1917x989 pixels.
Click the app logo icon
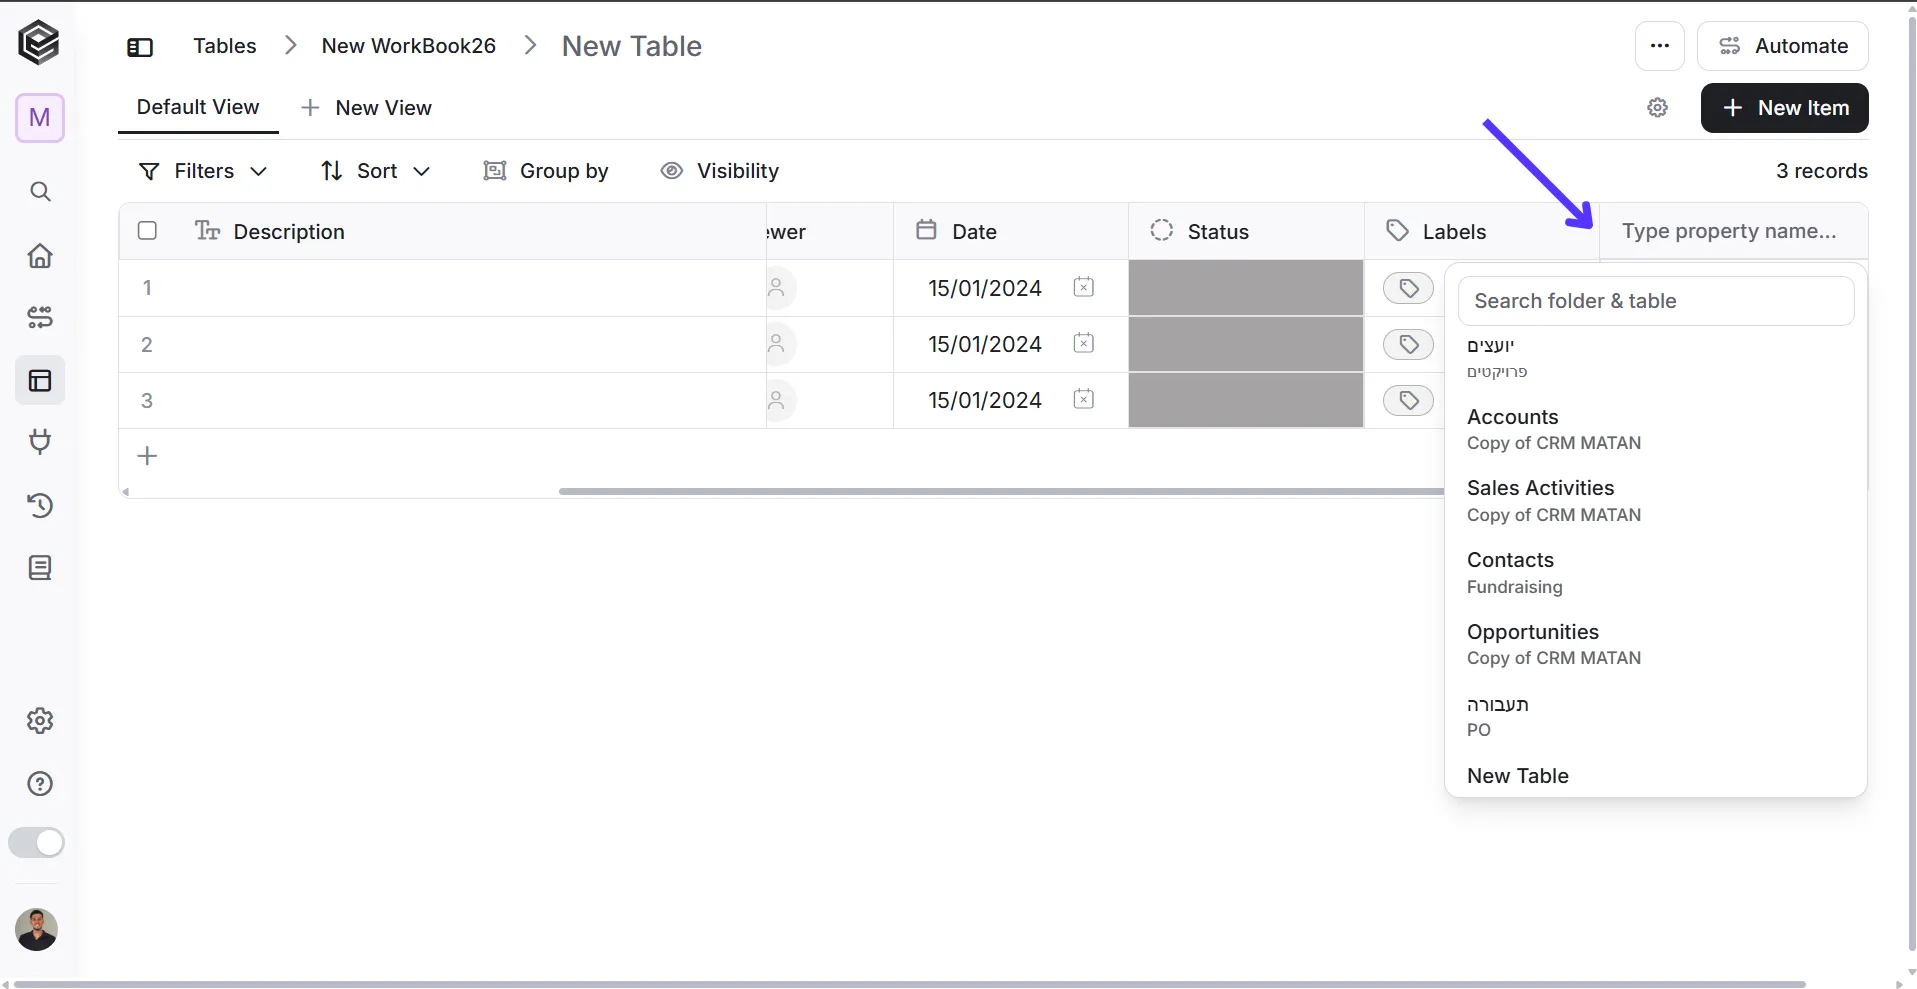click(39, 43)
